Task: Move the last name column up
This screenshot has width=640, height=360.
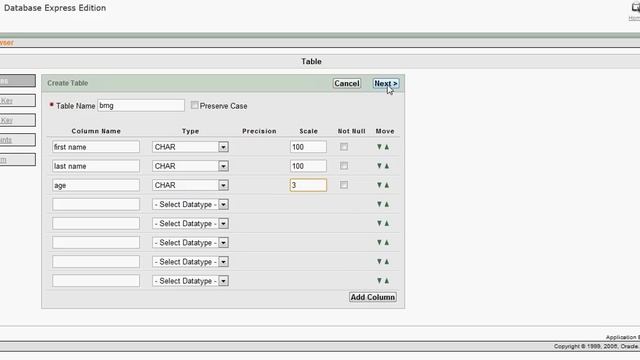Action: pyautogui.click(x=387, y=166)
